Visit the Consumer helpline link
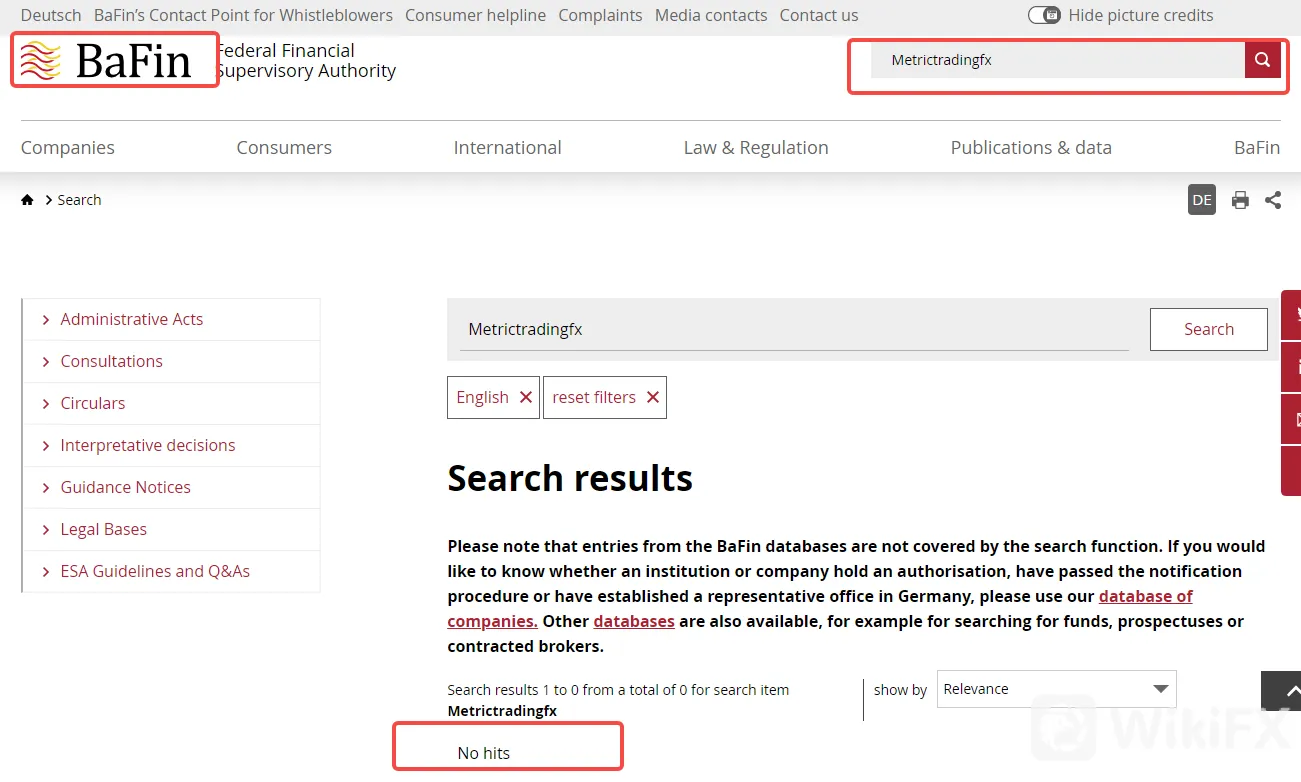This screenshot has height=782, width=1301. coord(476,15)
